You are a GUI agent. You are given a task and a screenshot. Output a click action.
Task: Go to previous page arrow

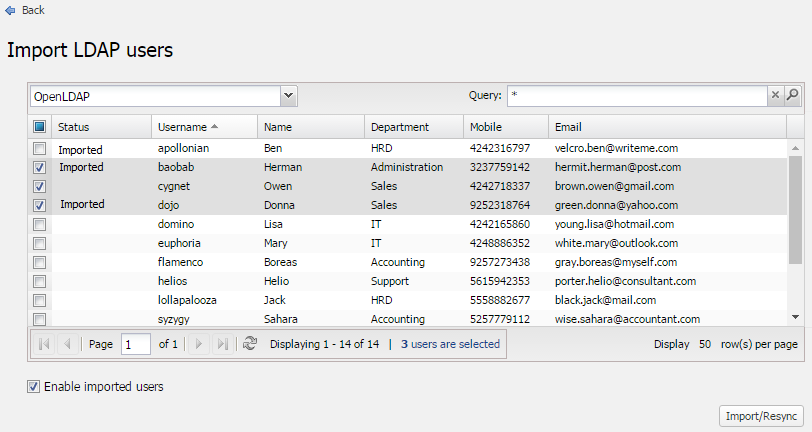[67, 344]
